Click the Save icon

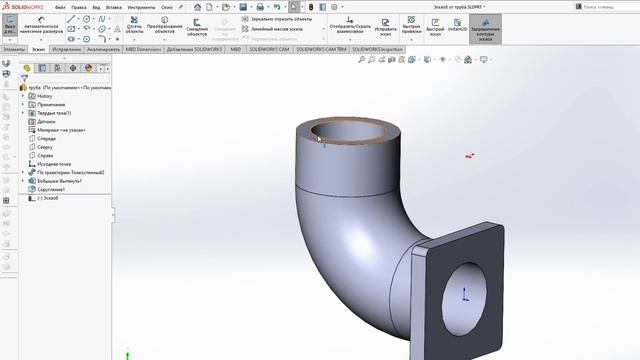[243, 7]
